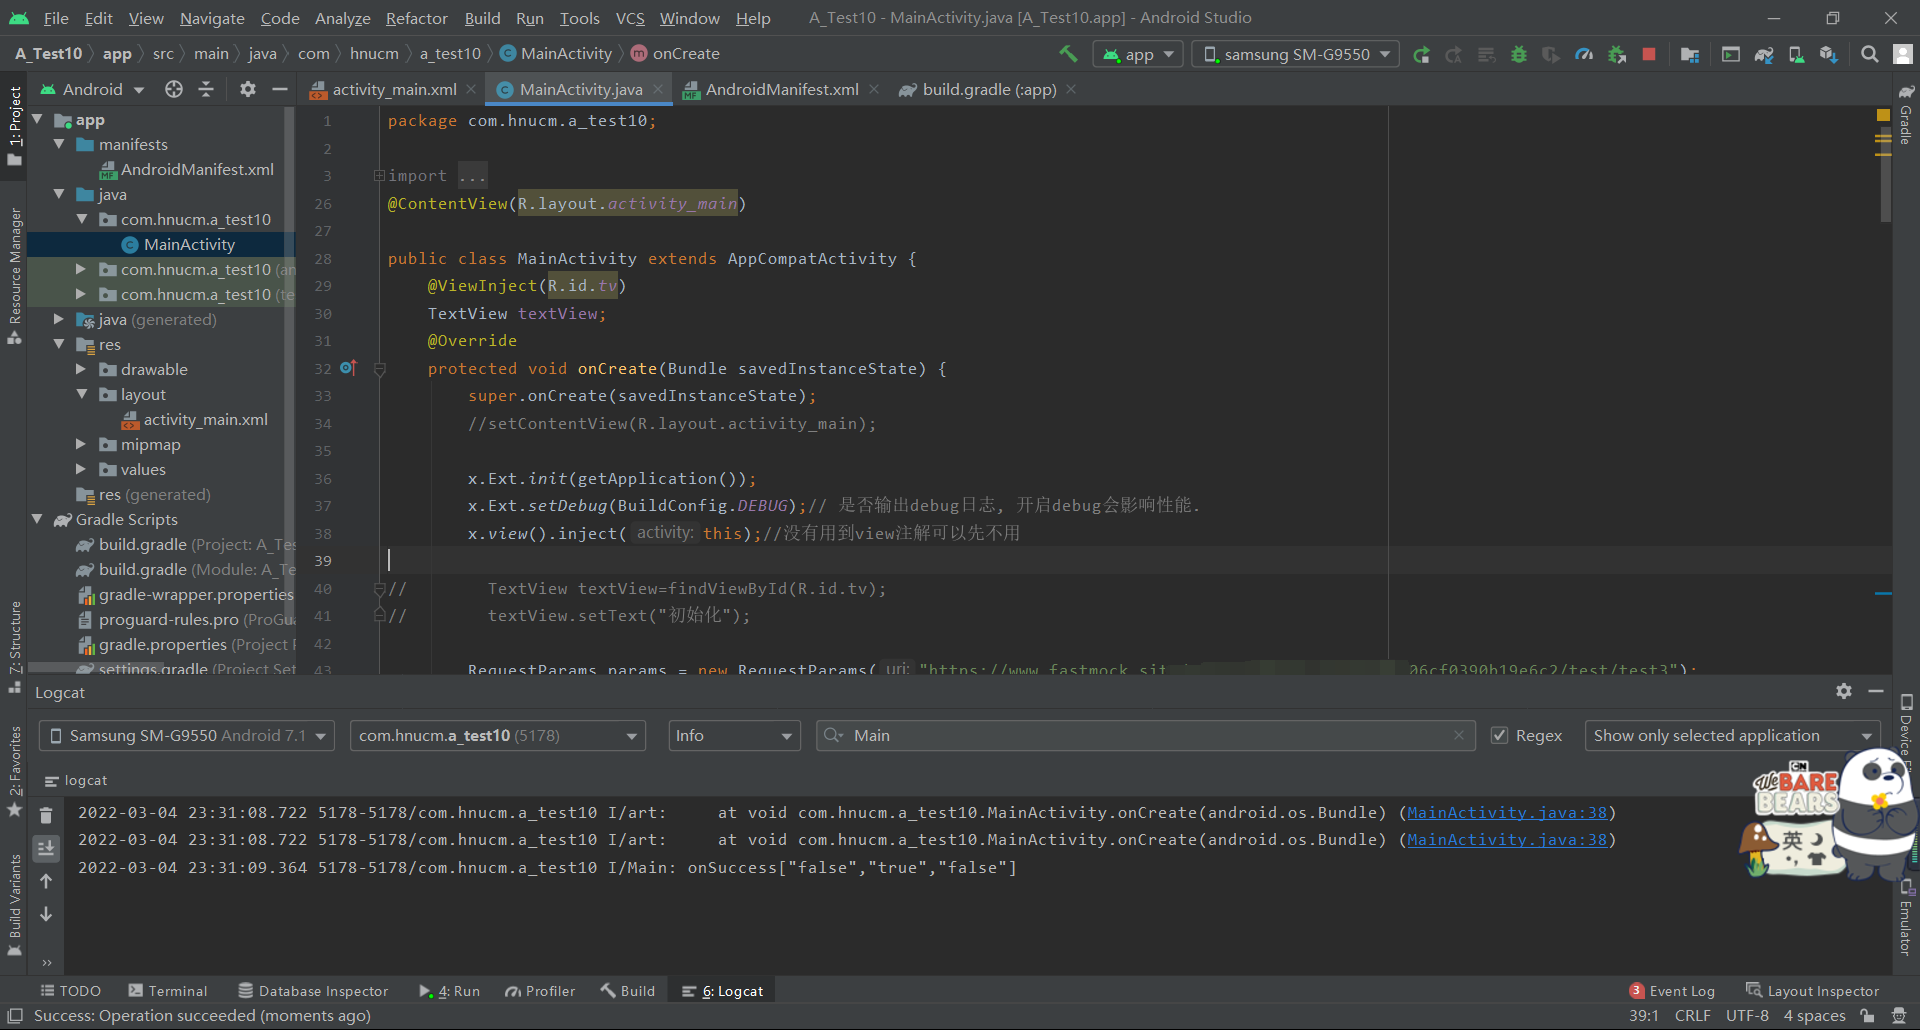Open the Database Inspector tab
Viewport: 1920px width, 1030px height.
(313, 991)
